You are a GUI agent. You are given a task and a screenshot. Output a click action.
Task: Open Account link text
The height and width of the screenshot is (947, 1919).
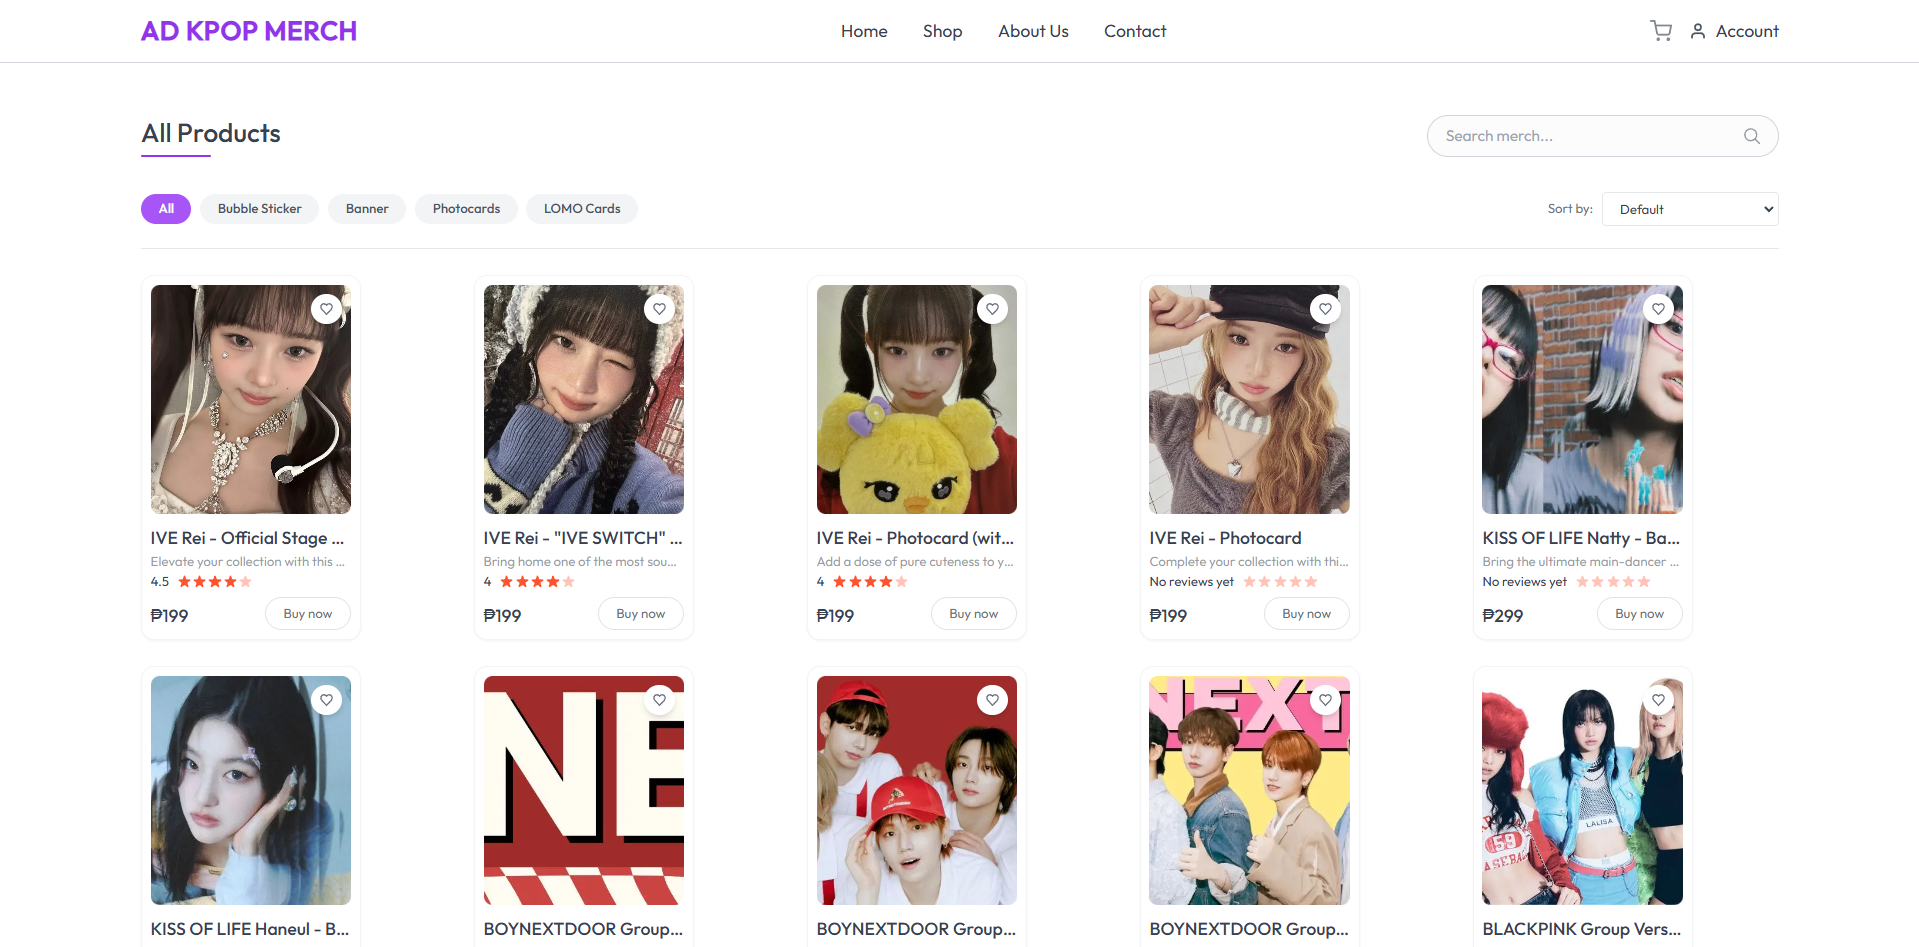(1747, 31)
